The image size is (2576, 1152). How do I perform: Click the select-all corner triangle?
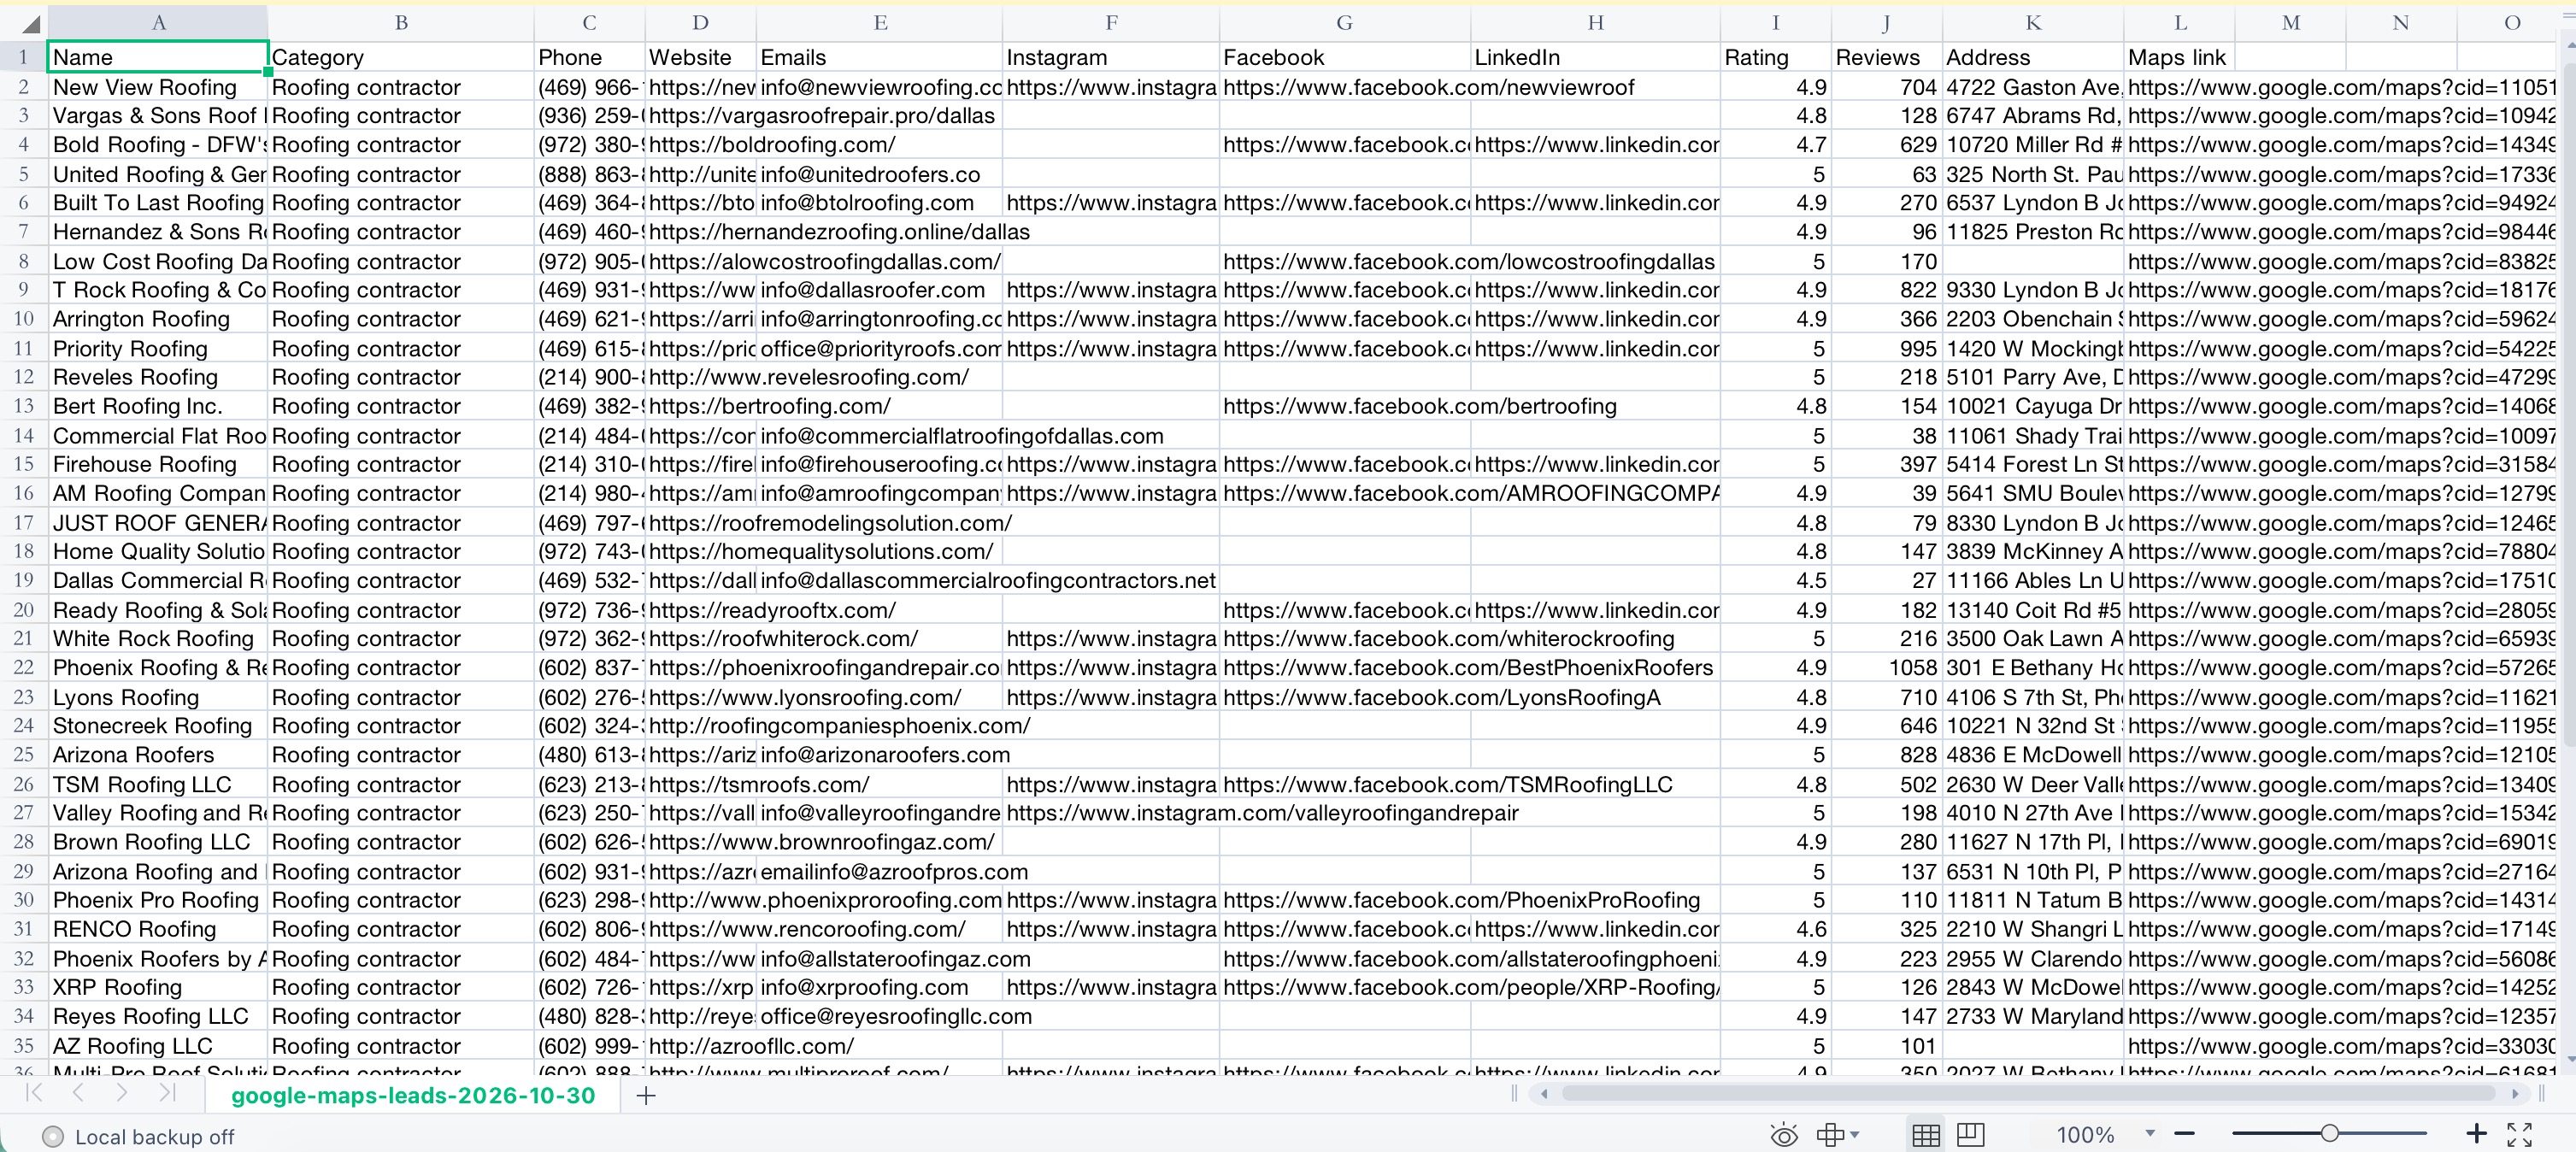tap(31, 24)
